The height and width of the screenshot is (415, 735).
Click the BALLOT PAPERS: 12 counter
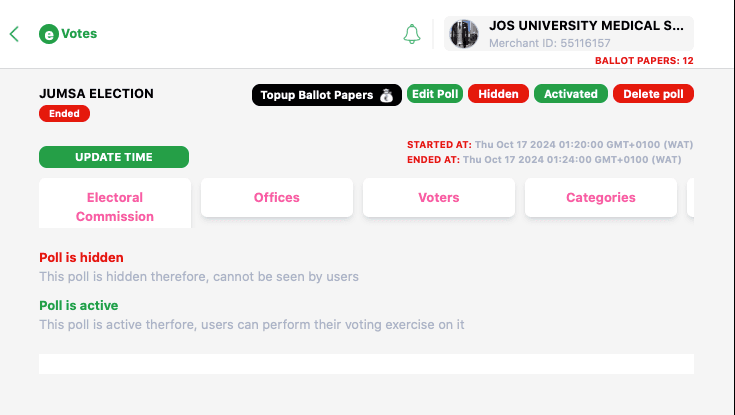(x=644, y=60)
